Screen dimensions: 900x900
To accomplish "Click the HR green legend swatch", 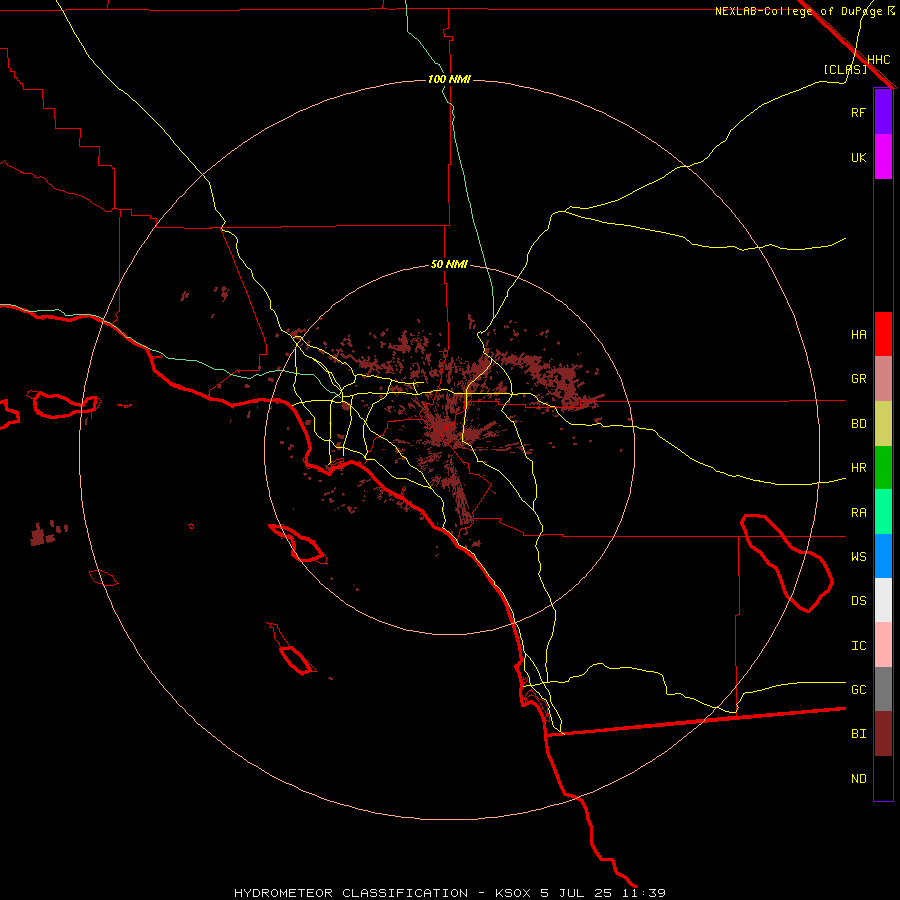I will click(883, 468).
